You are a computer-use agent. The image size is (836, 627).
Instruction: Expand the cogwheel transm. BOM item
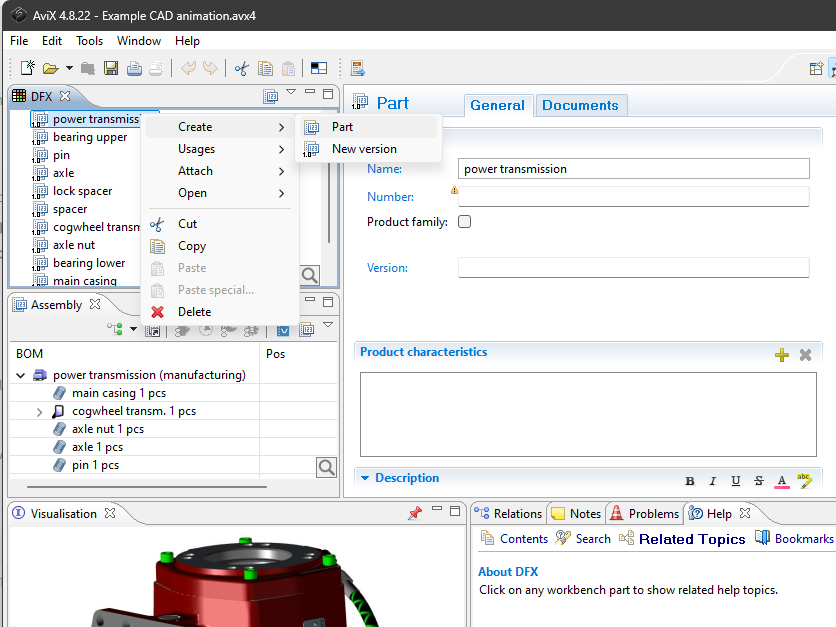click(40, 412)
